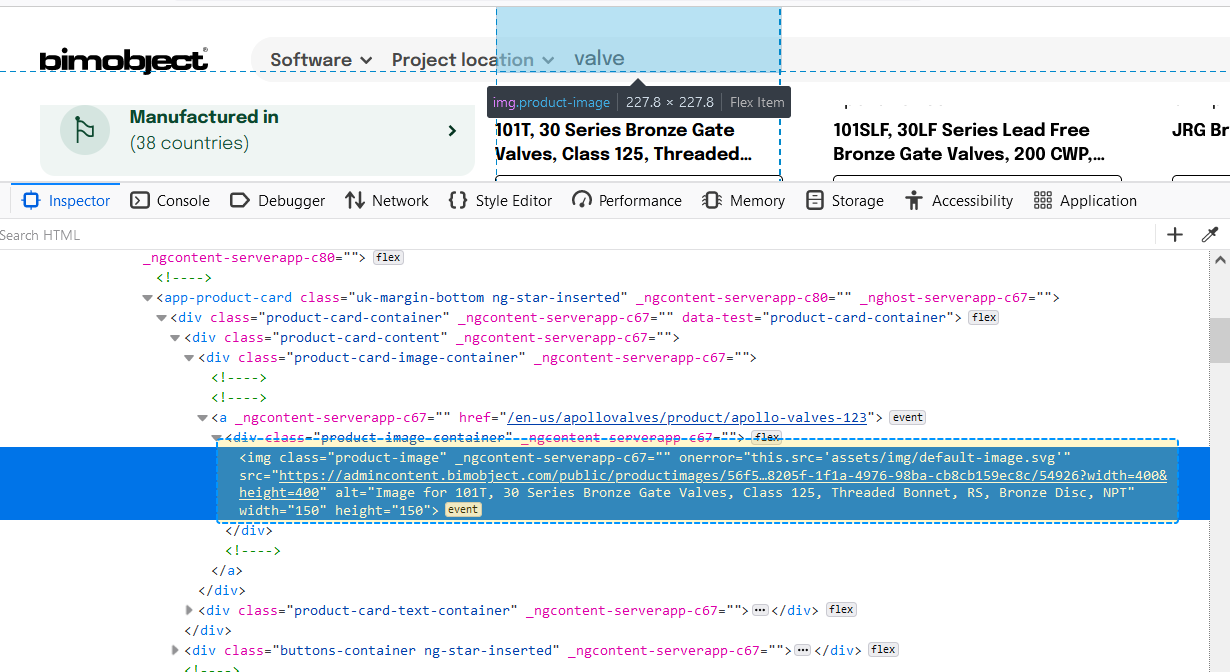Toggle flex badge on product-card-text-container div
The width and height of the screenshot is (1230, 672).
(841, 610)
